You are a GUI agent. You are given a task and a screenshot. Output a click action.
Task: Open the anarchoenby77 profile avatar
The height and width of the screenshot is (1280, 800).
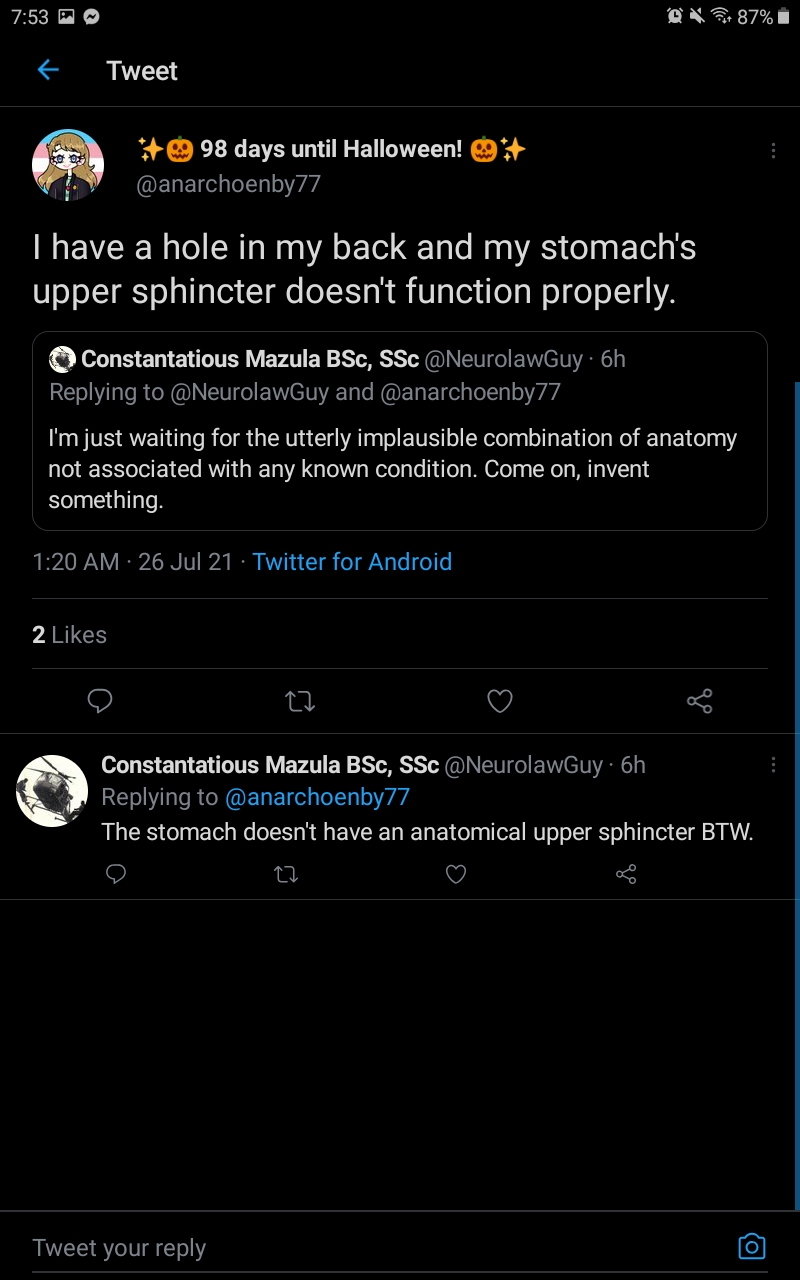(68, 166)
